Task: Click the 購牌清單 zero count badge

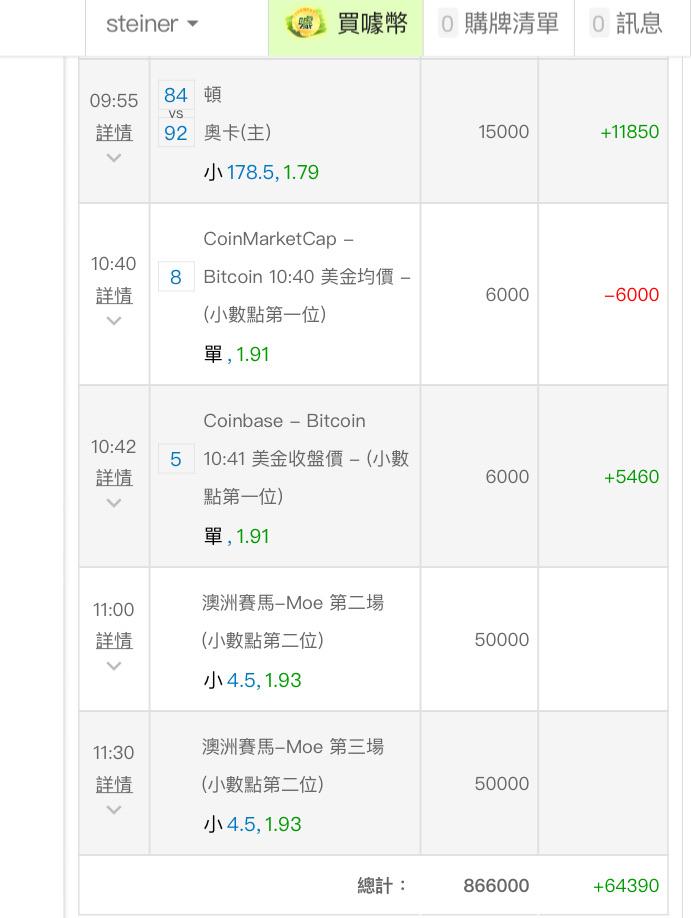Action: [x=447, y=24]
